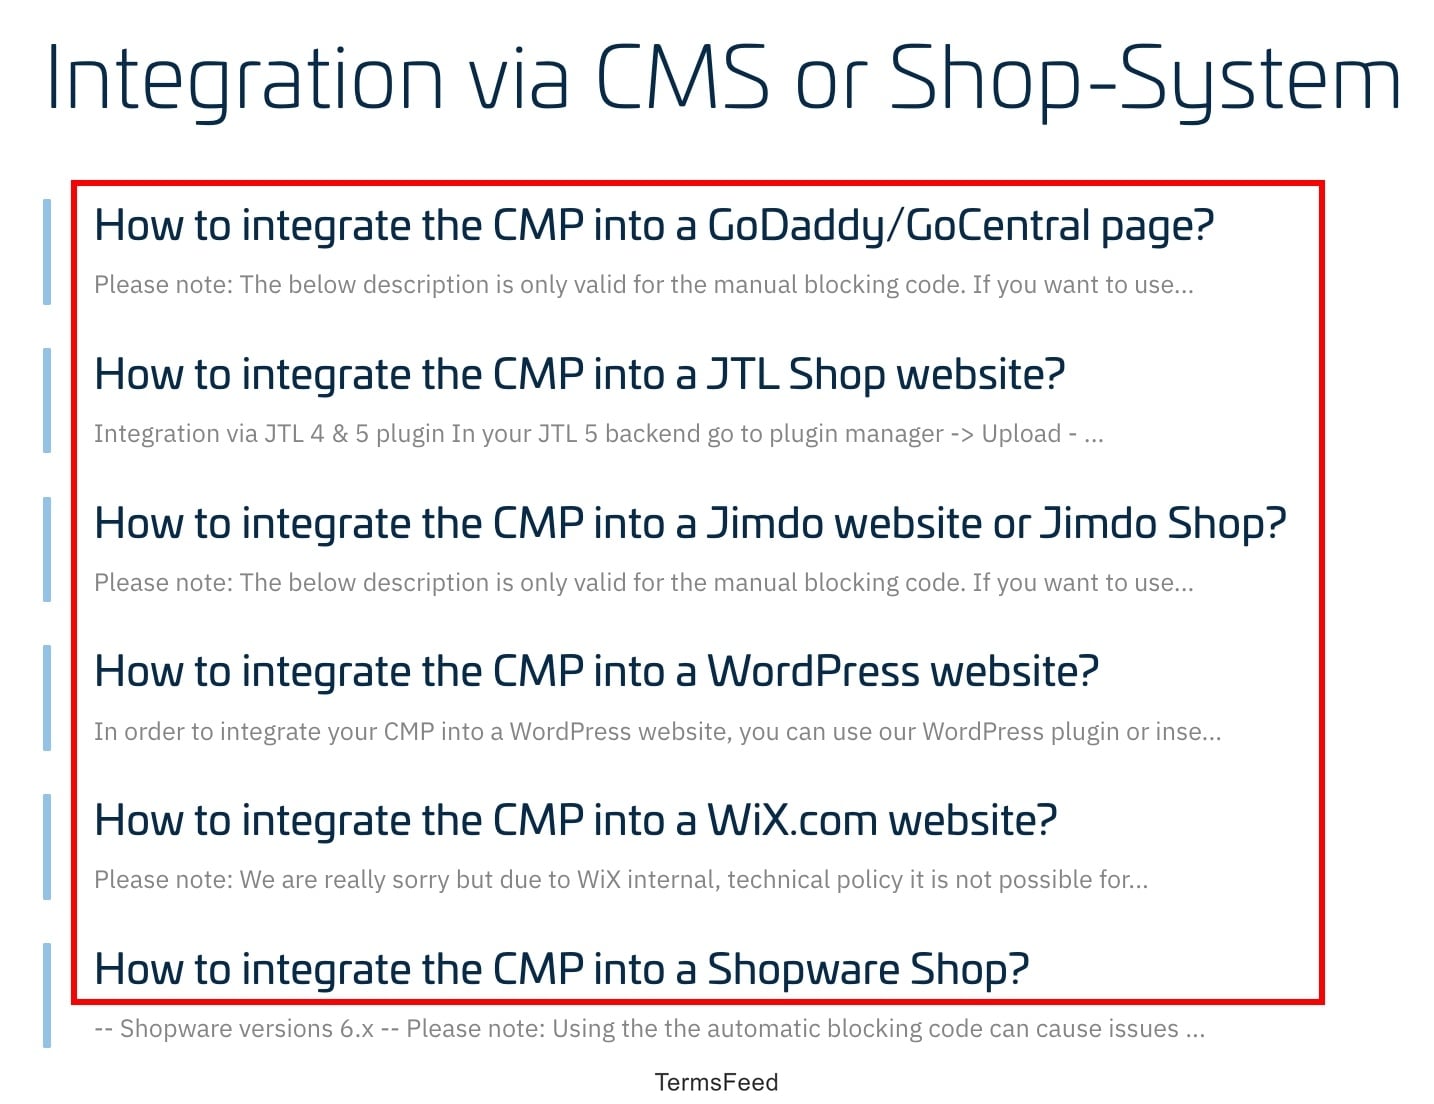Click the excerpt mentioning the WordPress plugin

coord(657,732)
